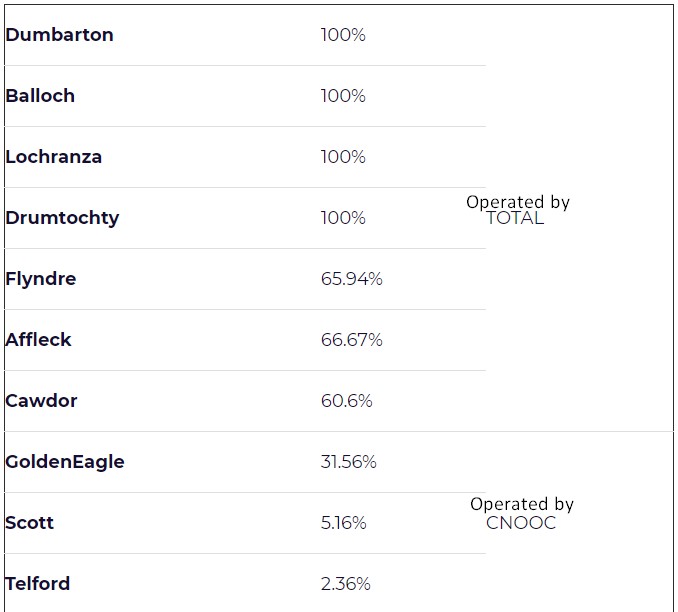Click the Cawdor field name
678x612 pixels.
41,401
